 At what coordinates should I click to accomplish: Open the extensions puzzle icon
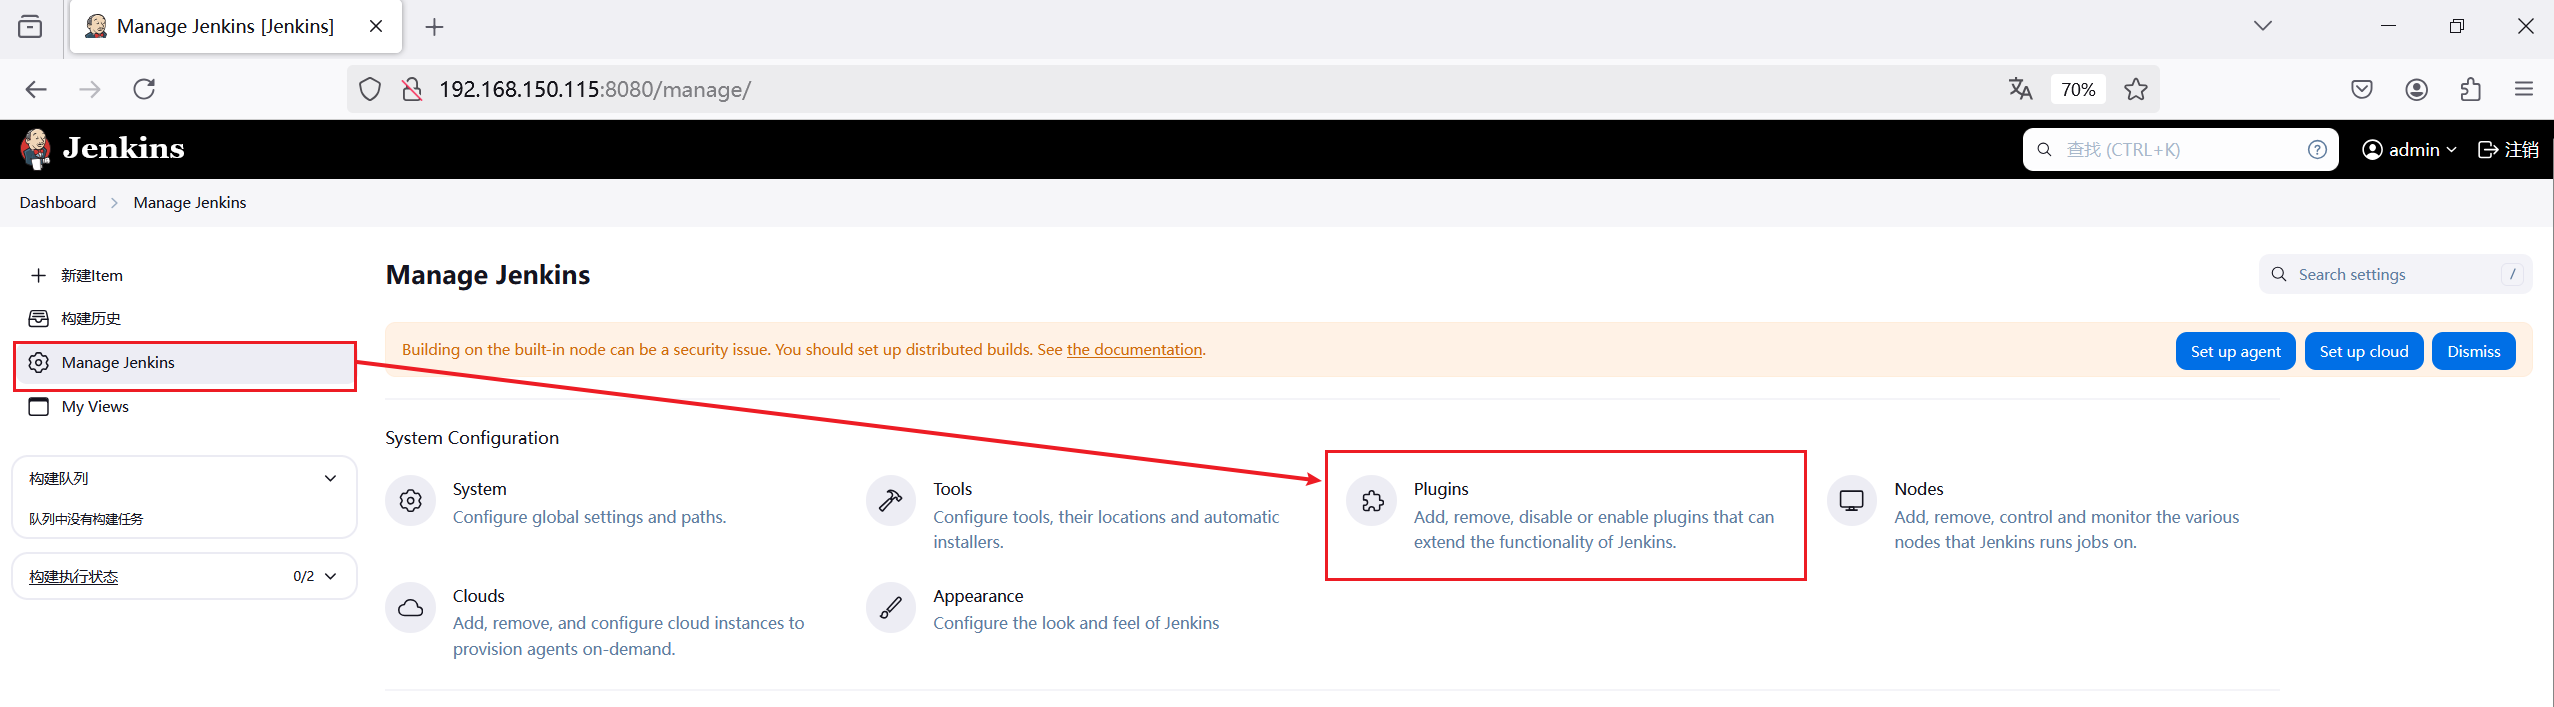click(2470, 89)
